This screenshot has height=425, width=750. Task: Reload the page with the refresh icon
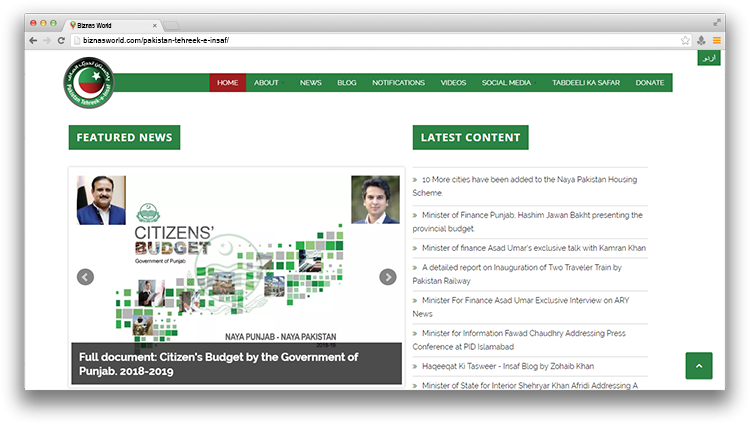[62, 40]
